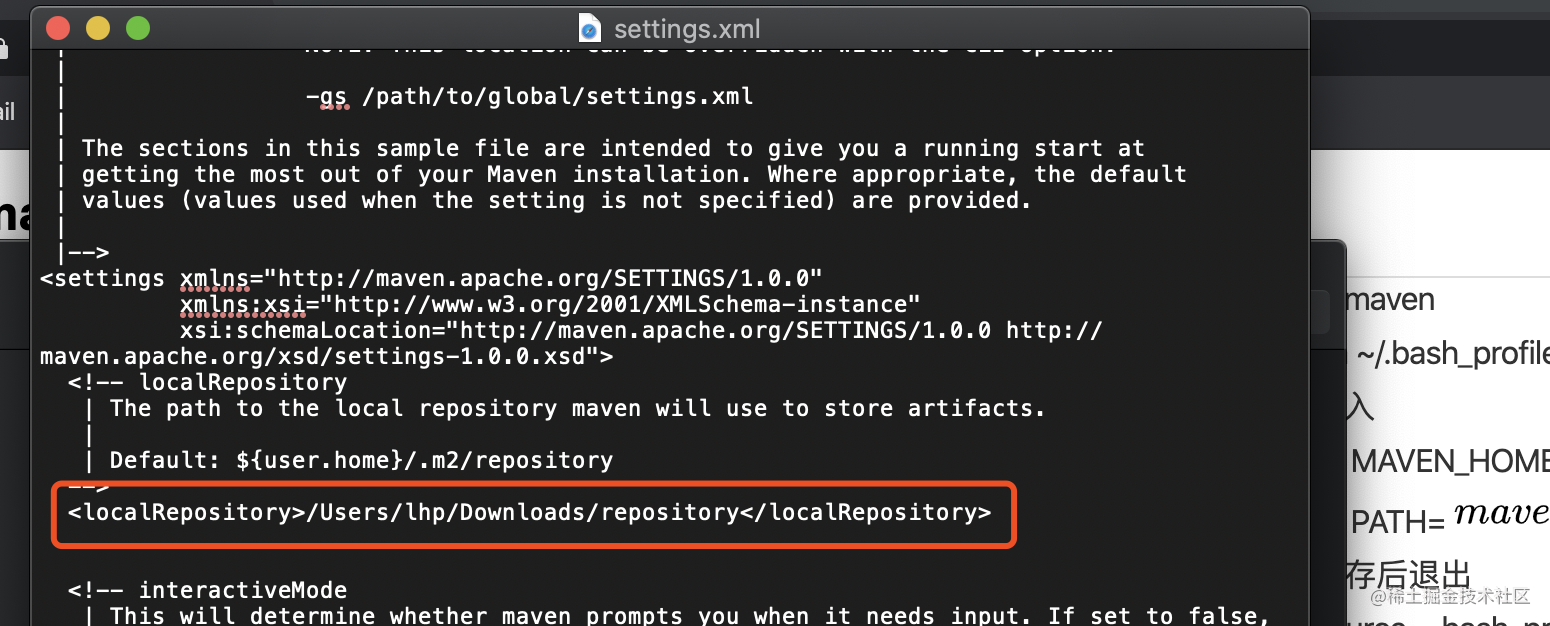
Task: Close the settings.xml window with red button
Action: [58, 28]
